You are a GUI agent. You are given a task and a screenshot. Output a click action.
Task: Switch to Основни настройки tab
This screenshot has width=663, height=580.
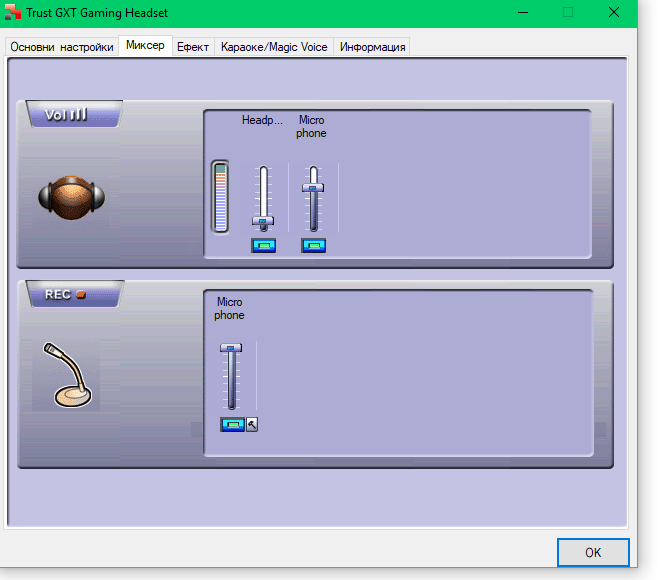click(62, 47)
